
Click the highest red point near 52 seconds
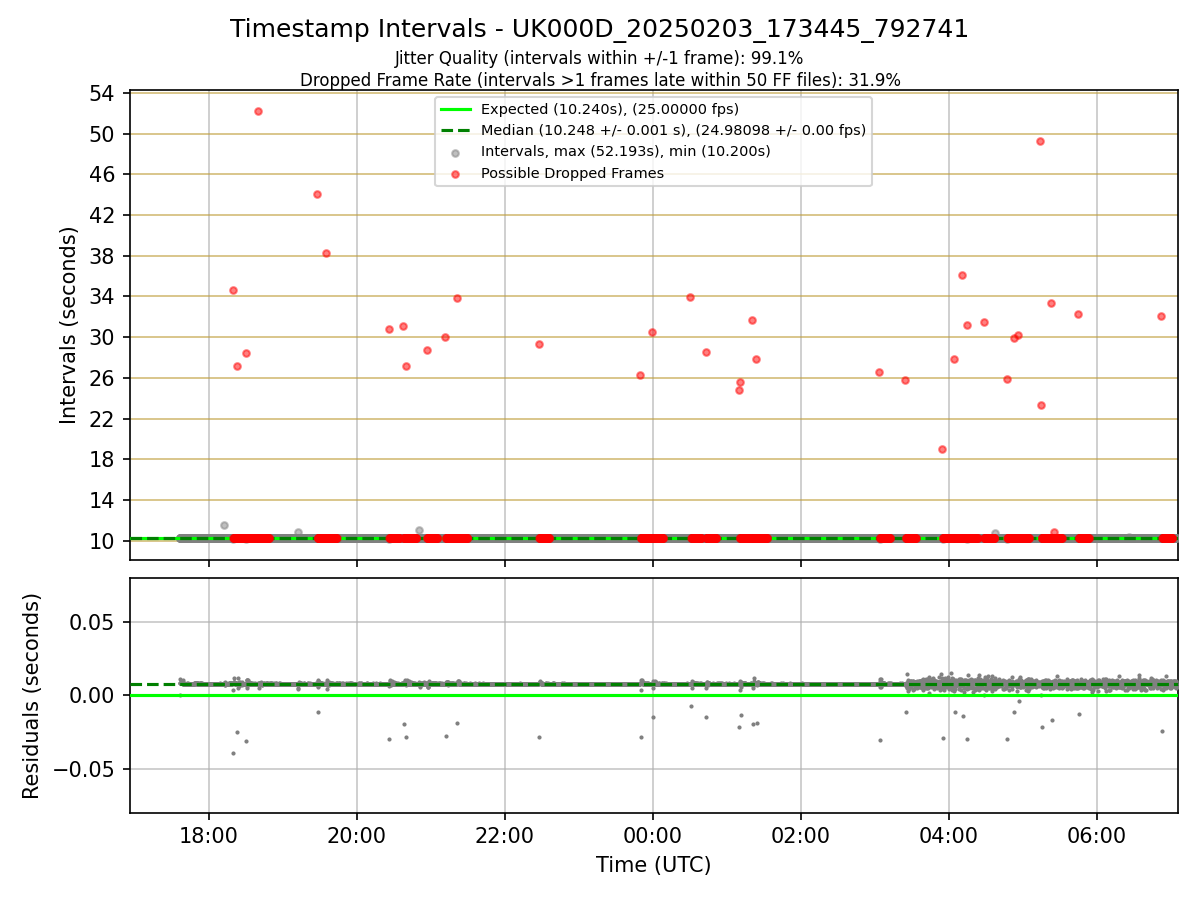click(x=258, y=111)
